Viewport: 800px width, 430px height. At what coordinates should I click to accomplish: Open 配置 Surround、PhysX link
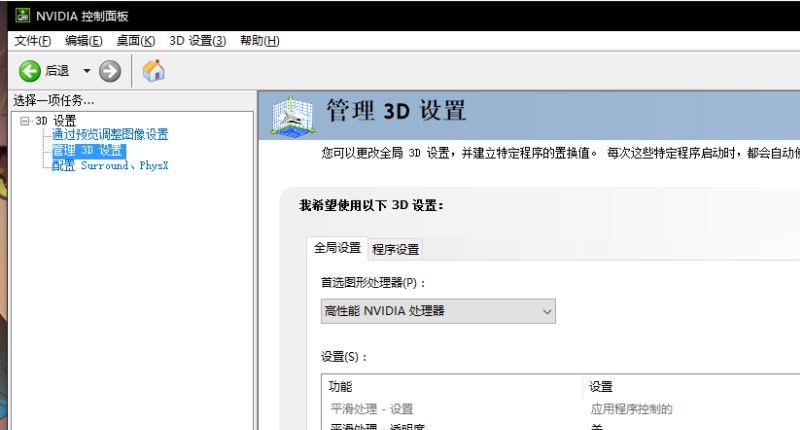pyautogui.click(x=110, y=165)
